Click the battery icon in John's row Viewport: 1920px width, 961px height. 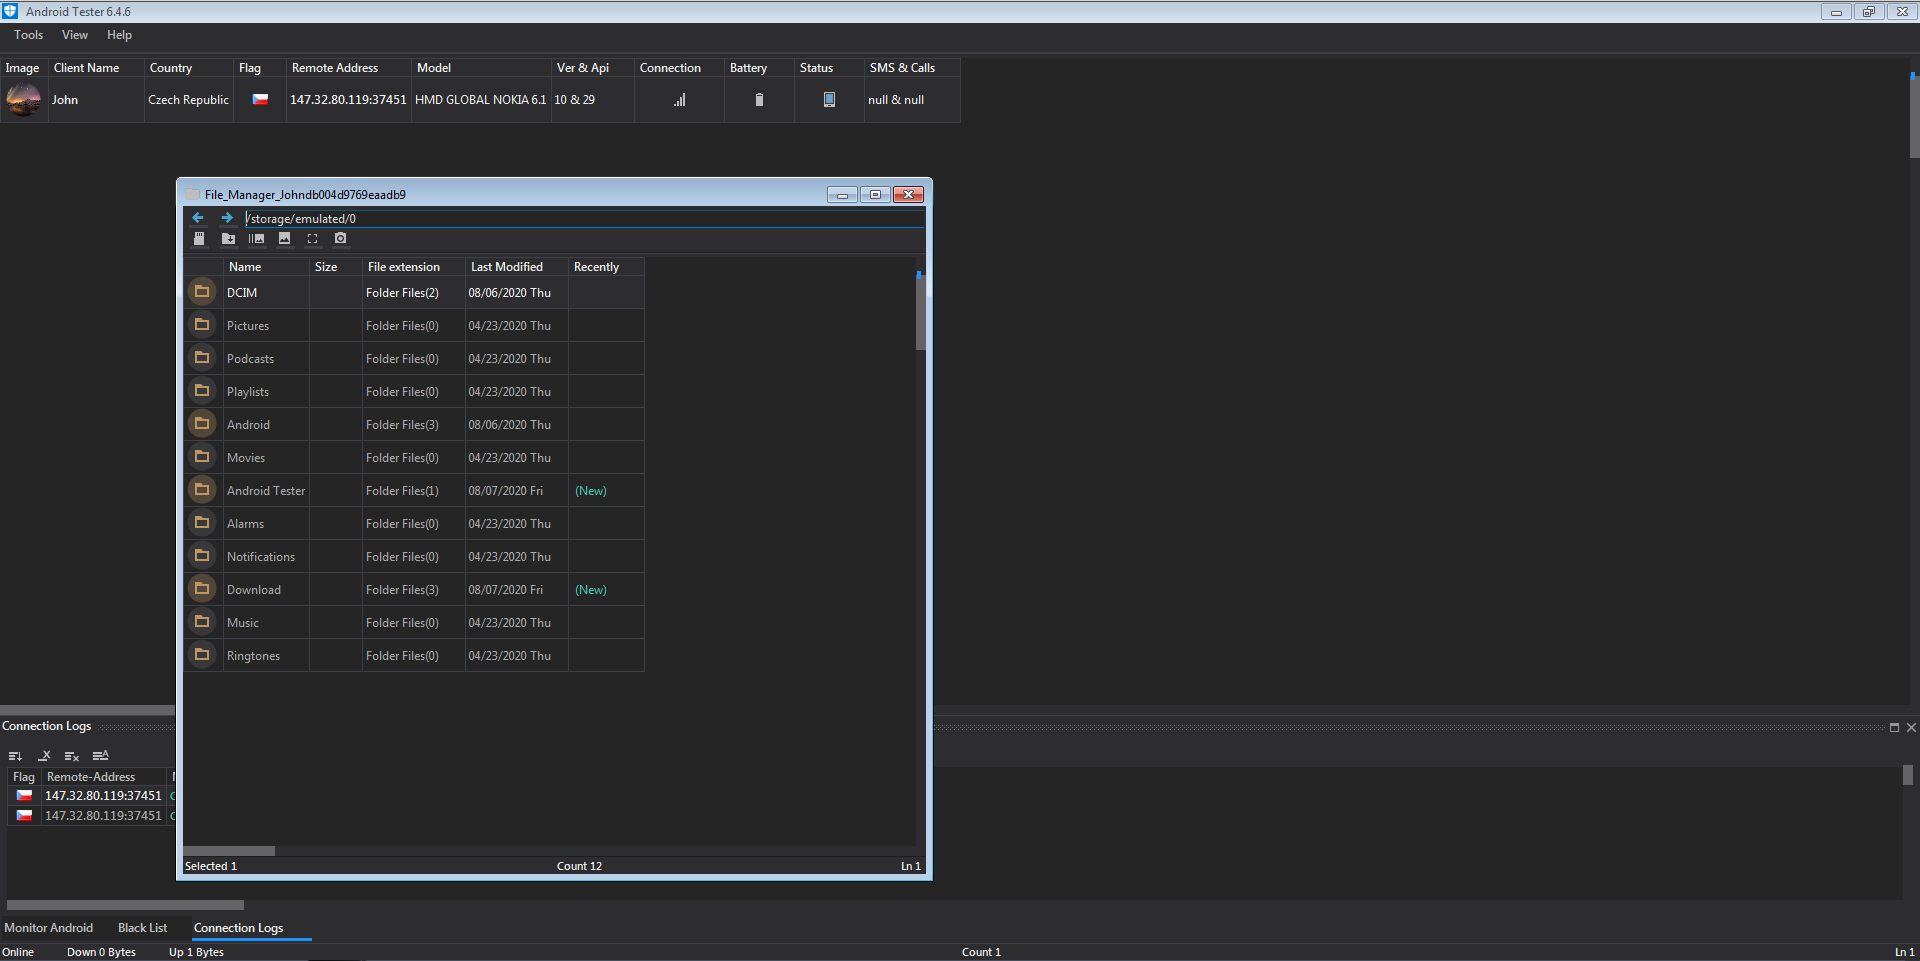759,100
